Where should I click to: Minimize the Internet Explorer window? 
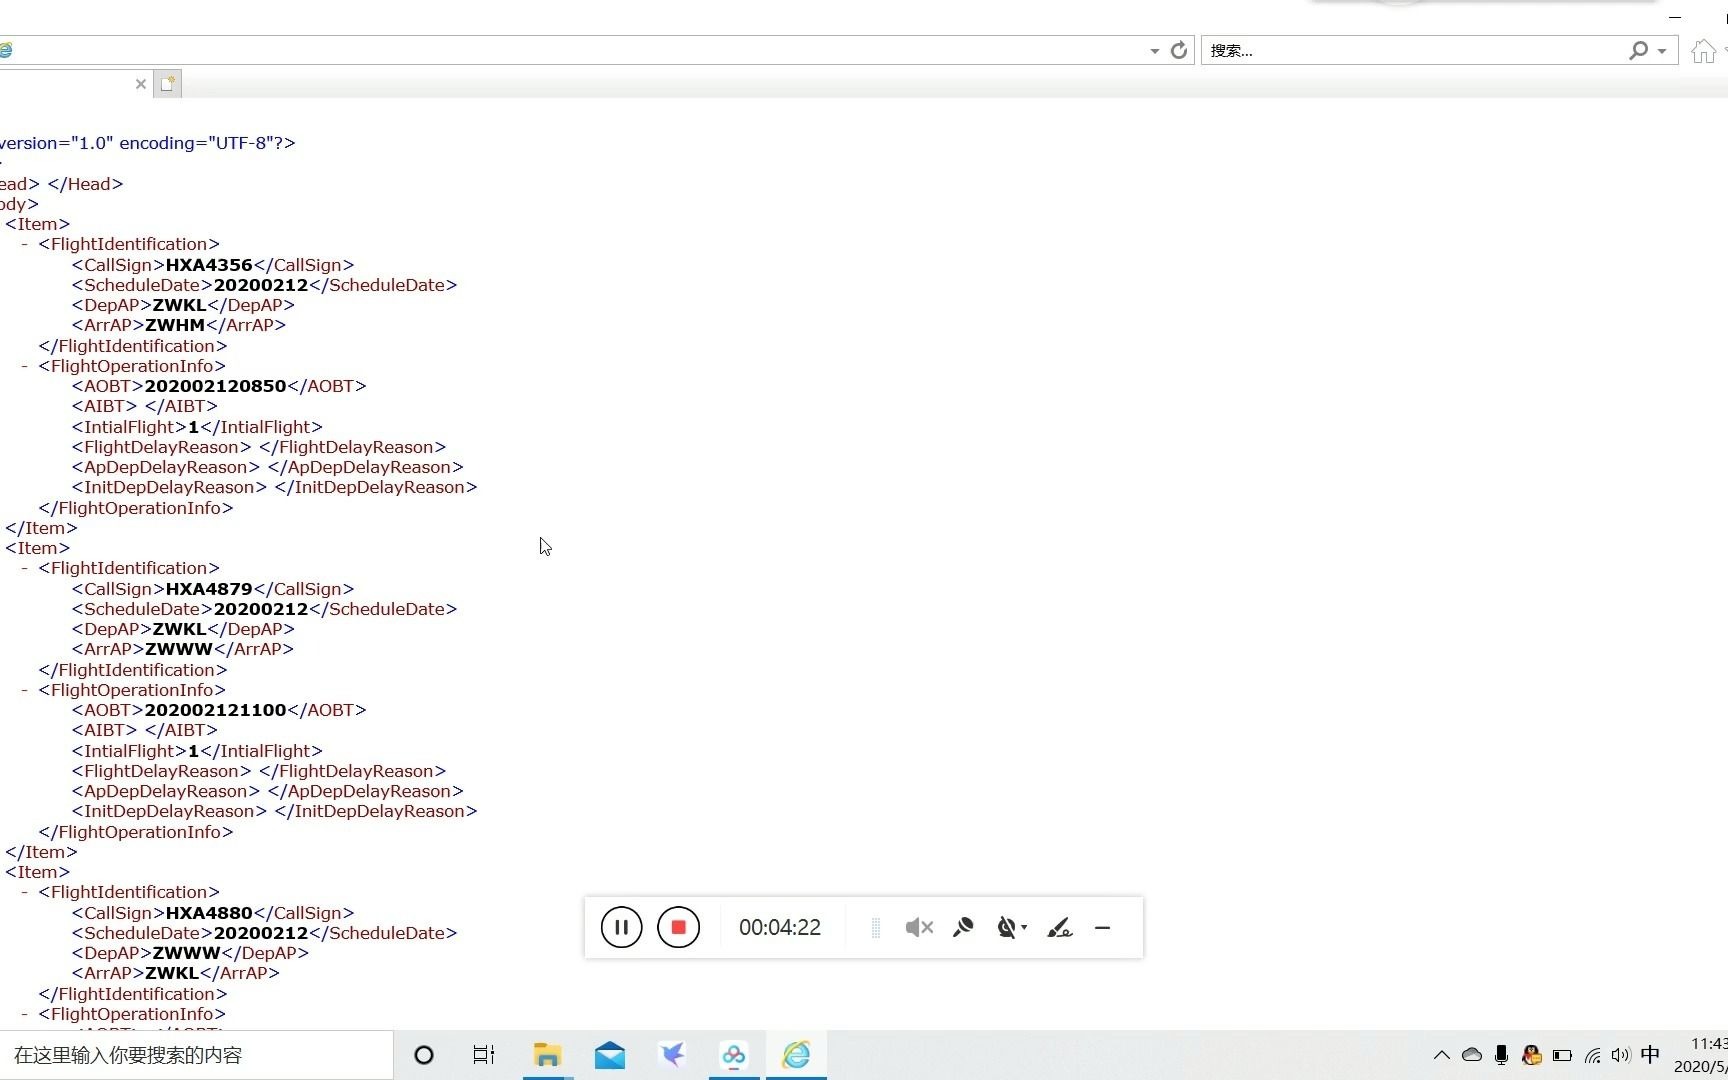tap(1675, 17)
